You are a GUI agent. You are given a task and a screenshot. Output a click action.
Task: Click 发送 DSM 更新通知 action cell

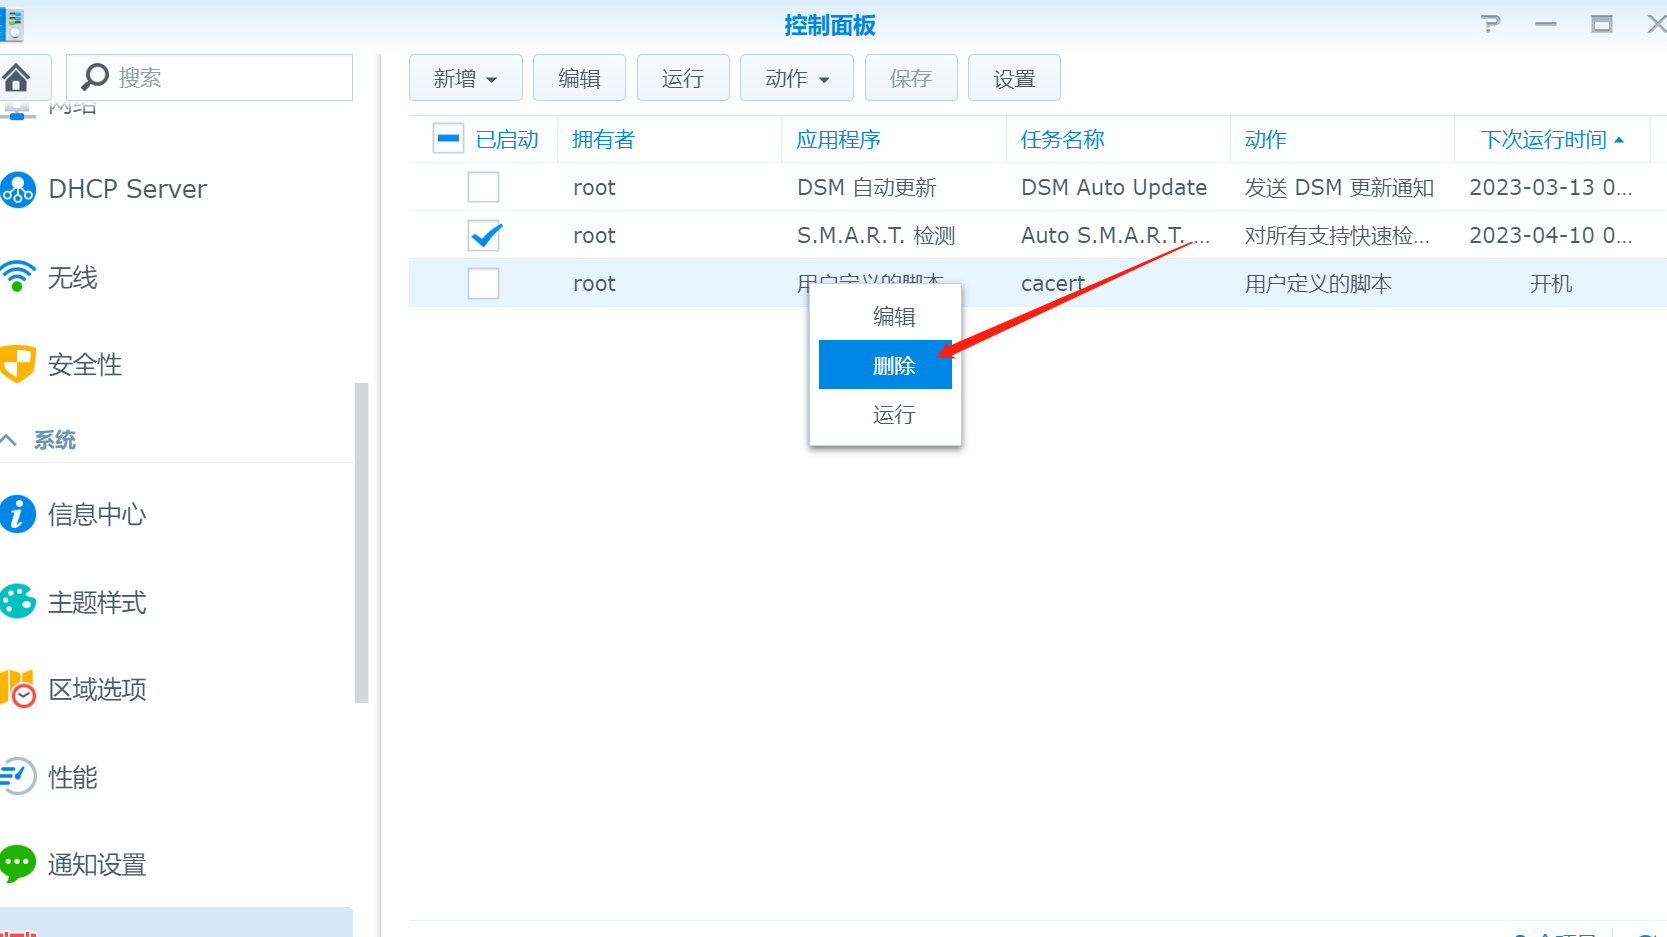click(x=1339, y=187)
